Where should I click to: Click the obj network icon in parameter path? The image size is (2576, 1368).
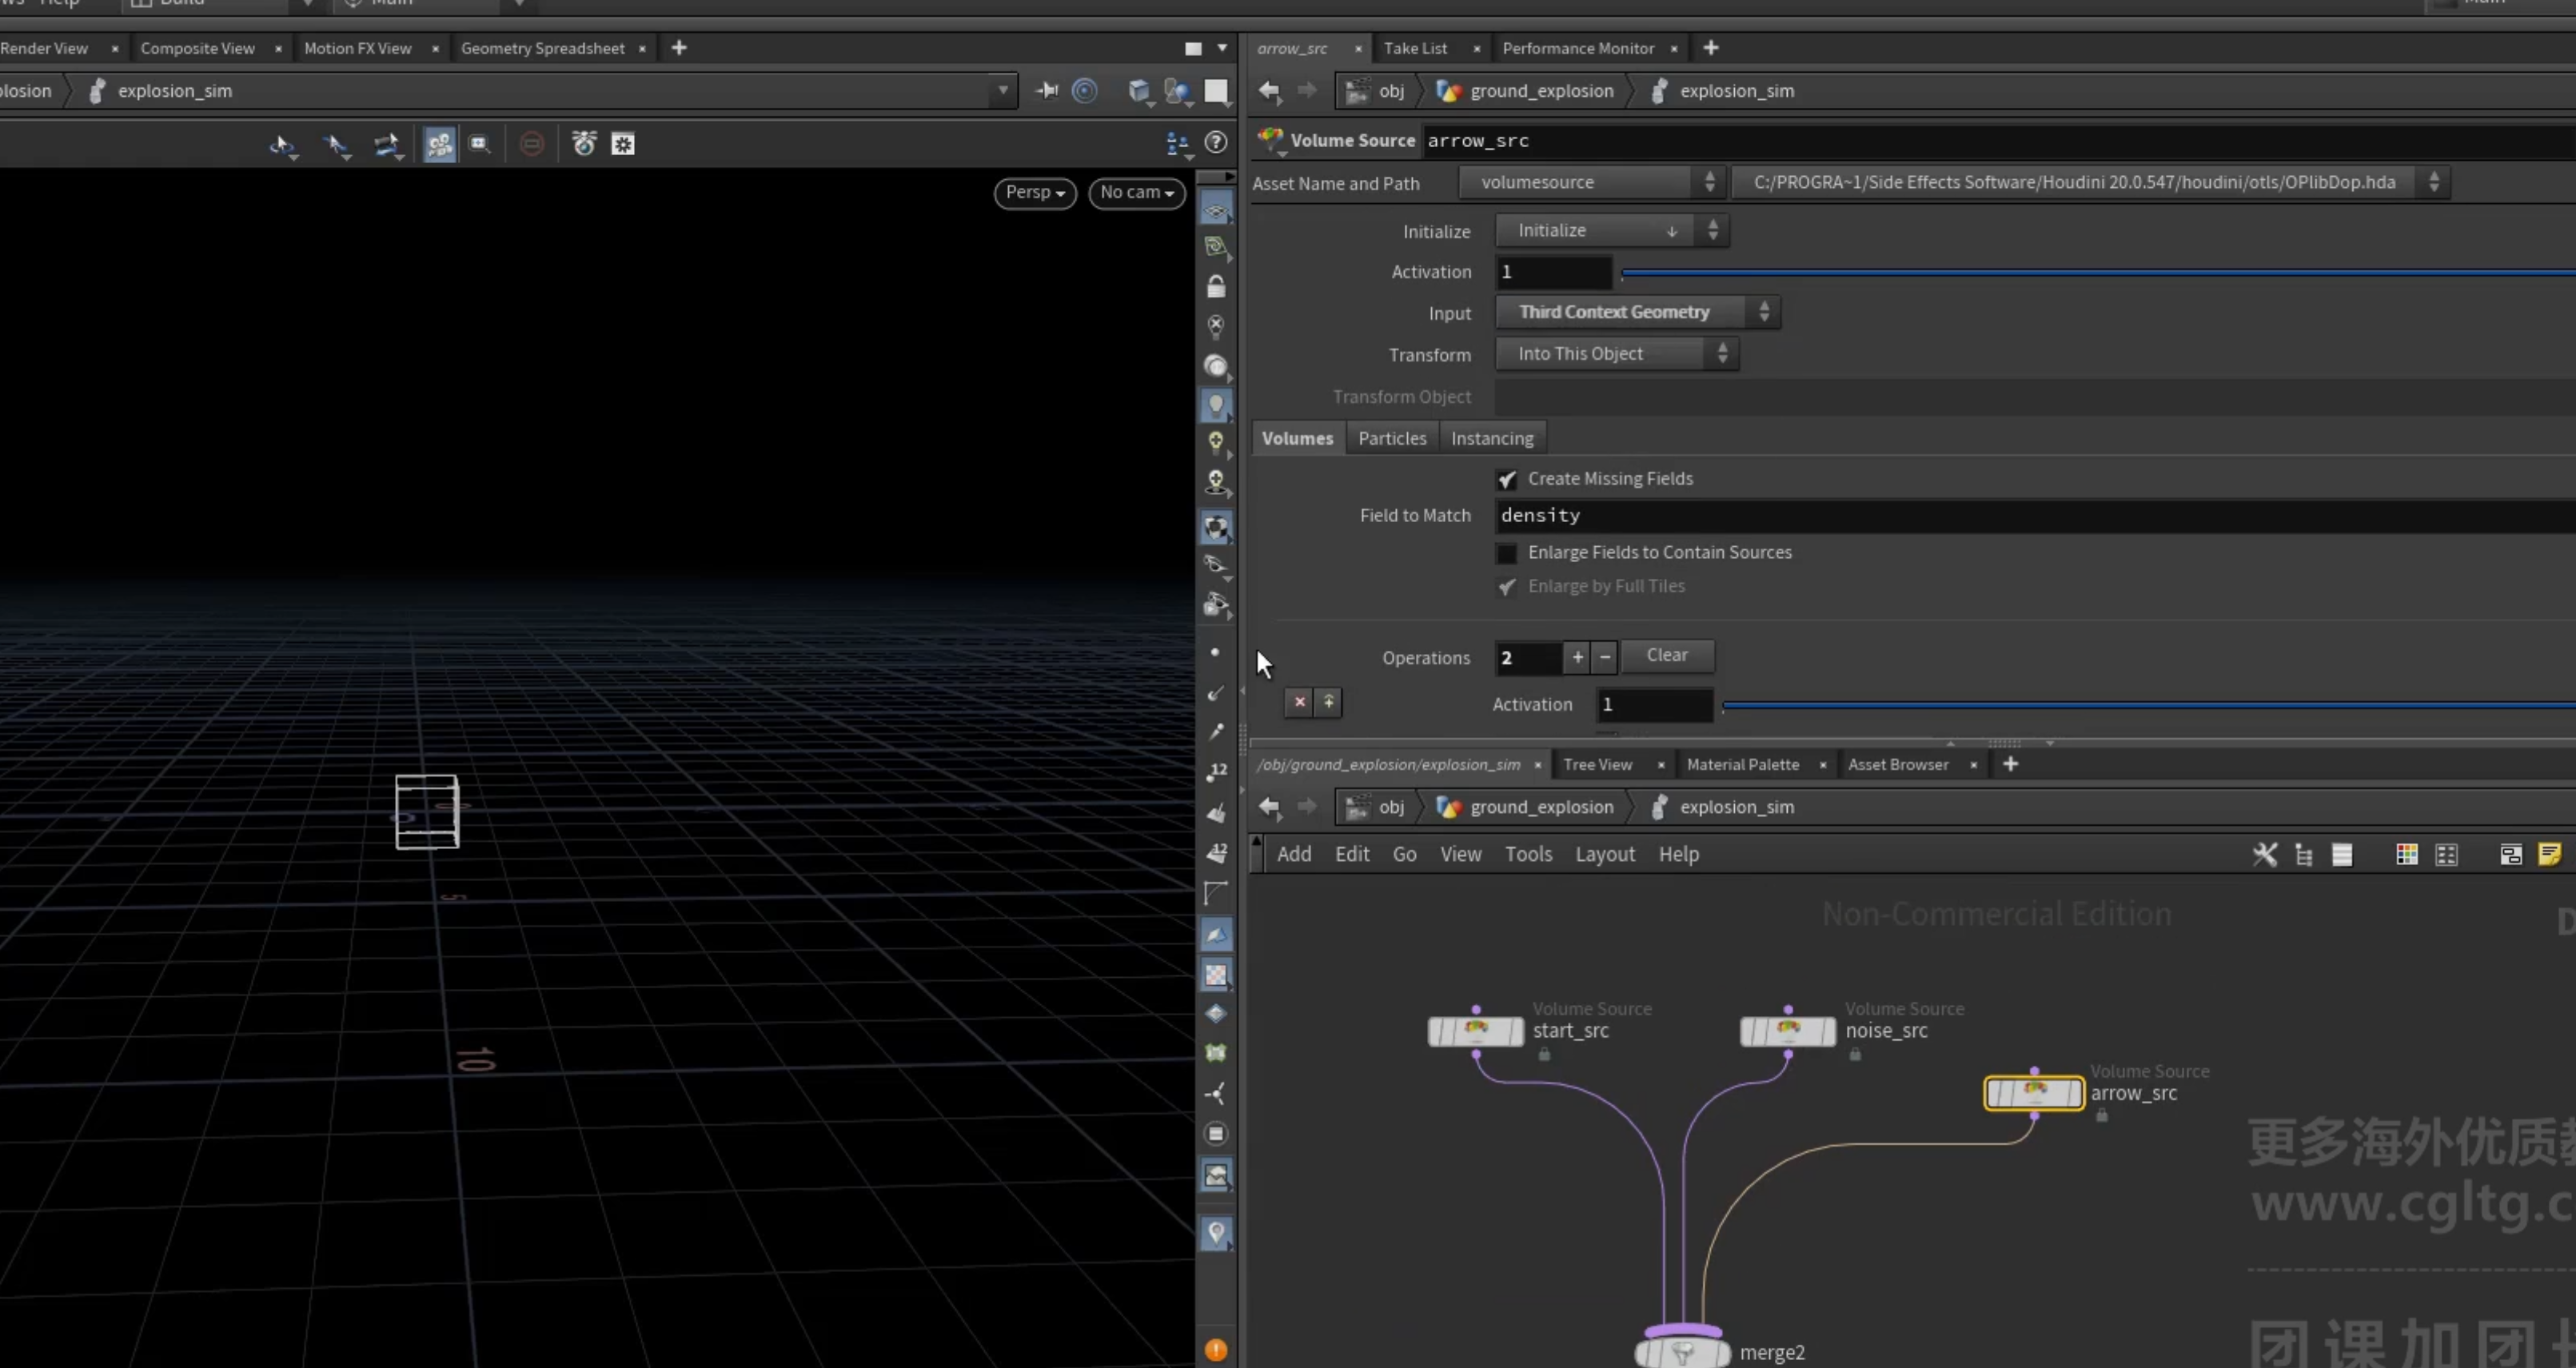click(x=1357, y=91)
